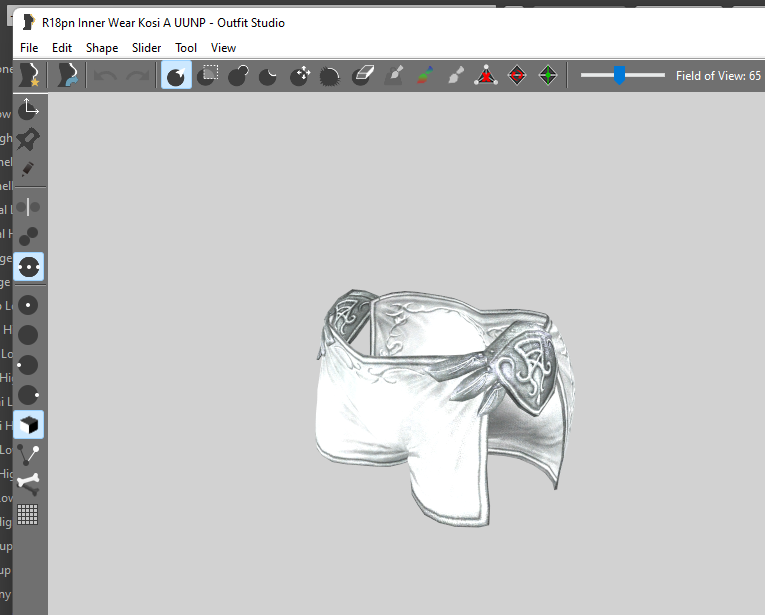
Task: Select the rainbow Color Paint brush
Action: 425,75
